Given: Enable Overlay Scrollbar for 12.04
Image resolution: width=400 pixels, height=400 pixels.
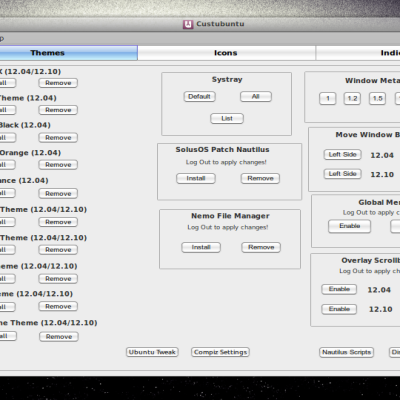Looking at the screenshot, I should tap(339, 289).
